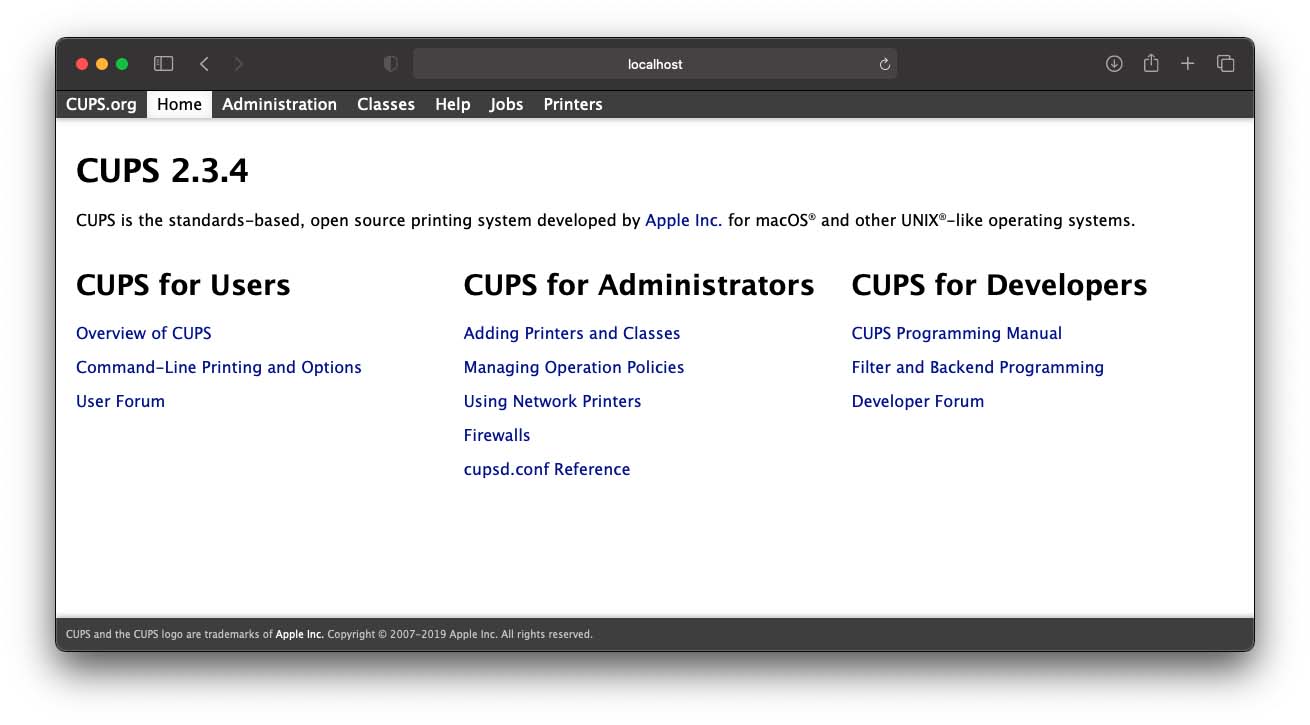Click the forward navigation arrow
Image resolution: width=1310 pixels, height=725 pixels.
[239, 63]
